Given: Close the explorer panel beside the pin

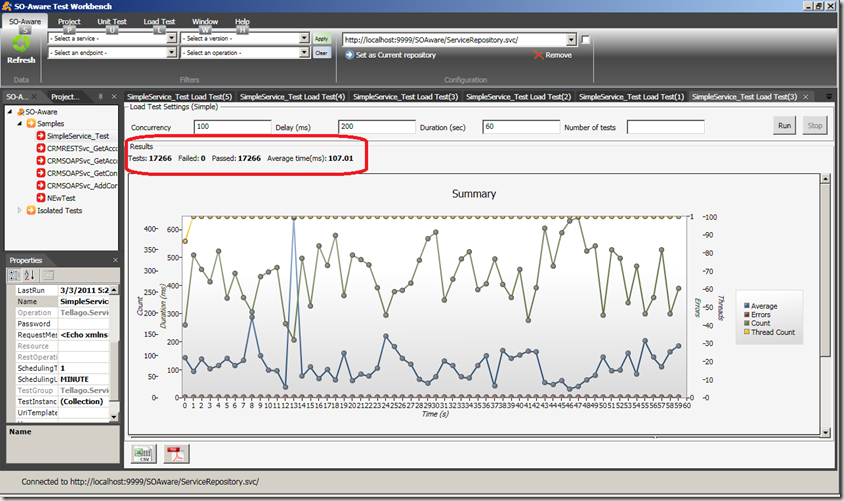Looking at the screenshot, I should pyautogui.click(x=114, y=97).
